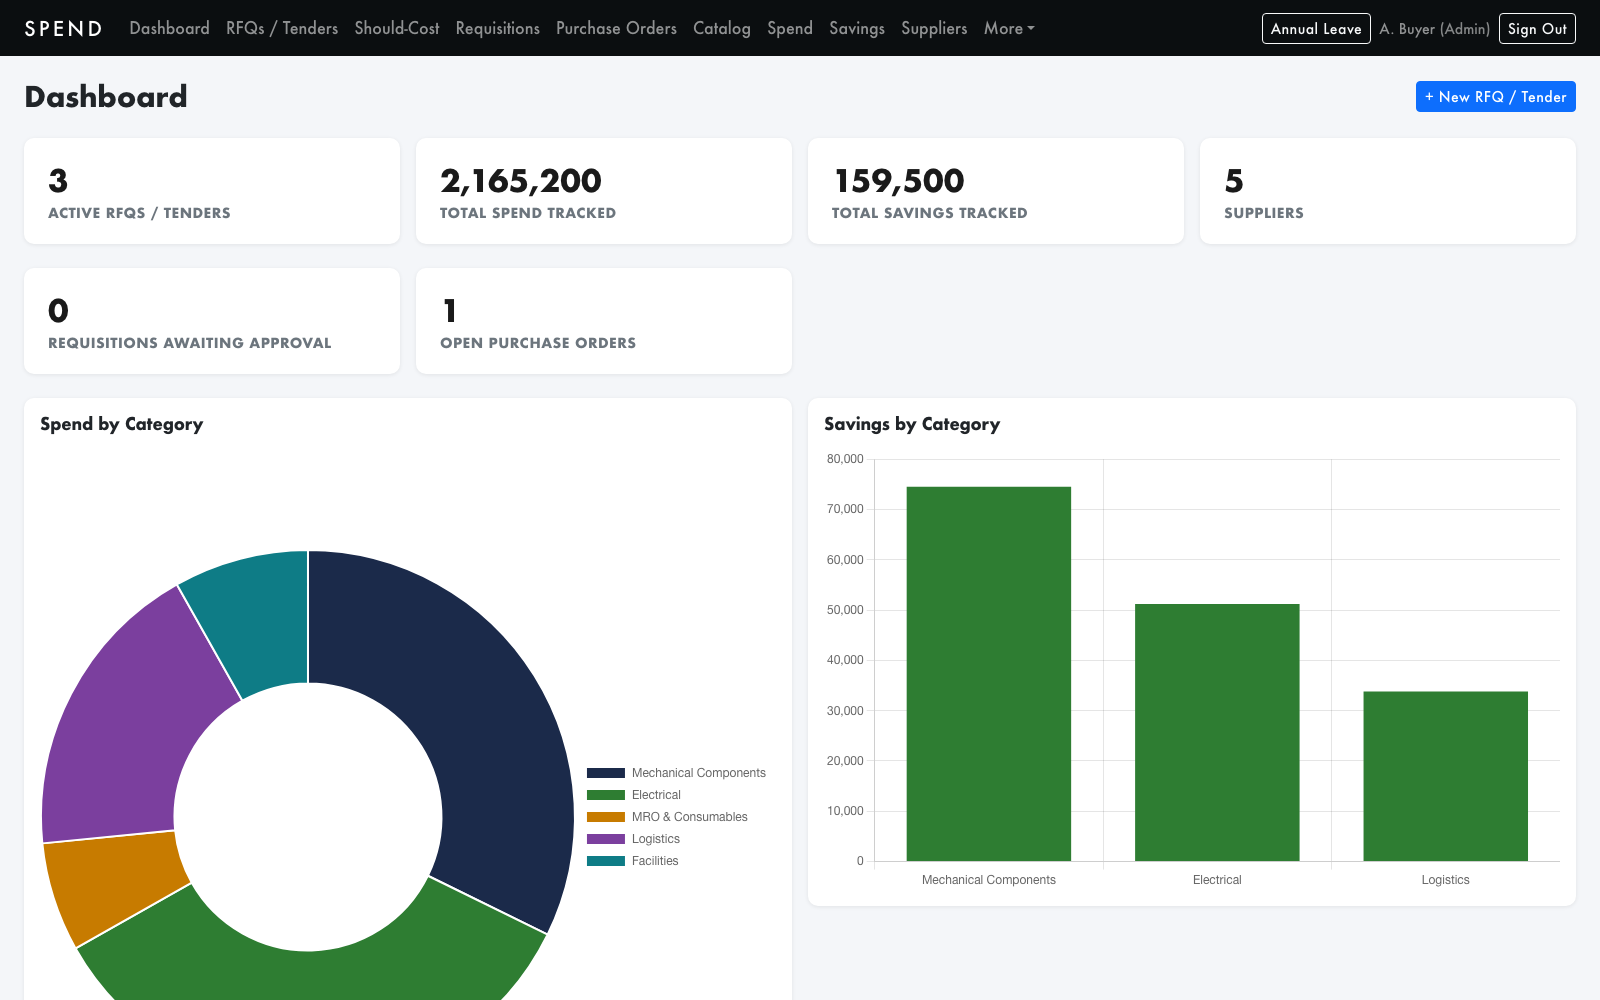Image resolution: width=1600 pixels, height=1000 pixels.
Task: Open RFQs / Tenders in the navbar
Action: (282, 28)
